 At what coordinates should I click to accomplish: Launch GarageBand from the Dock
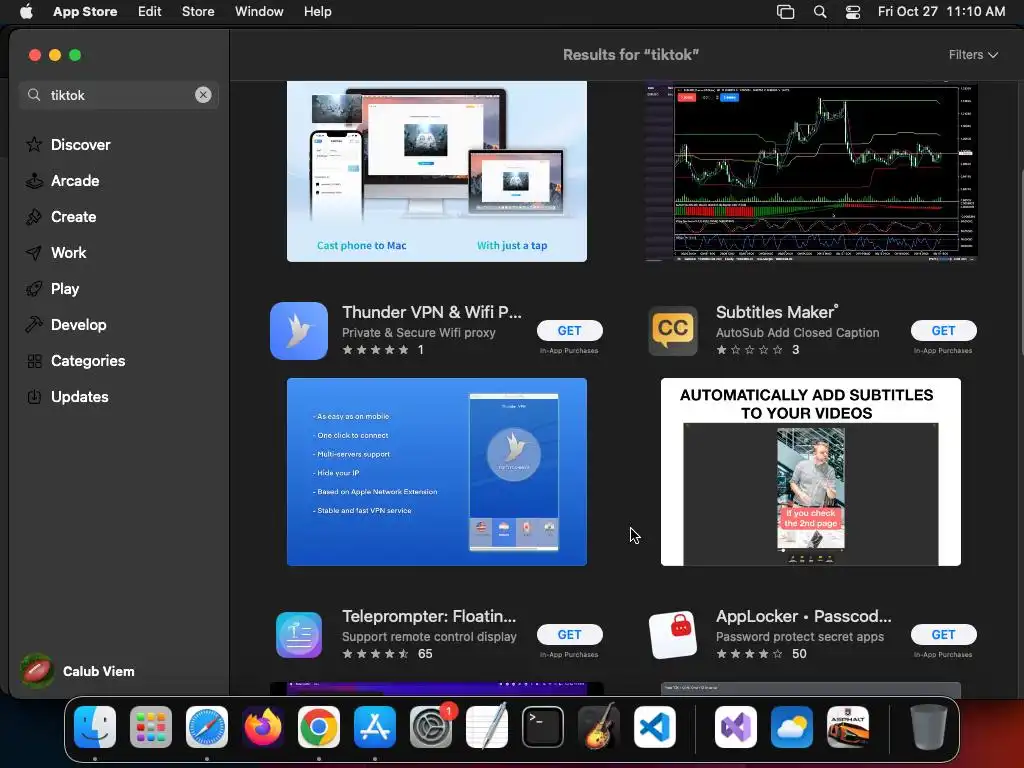(599, 727)
